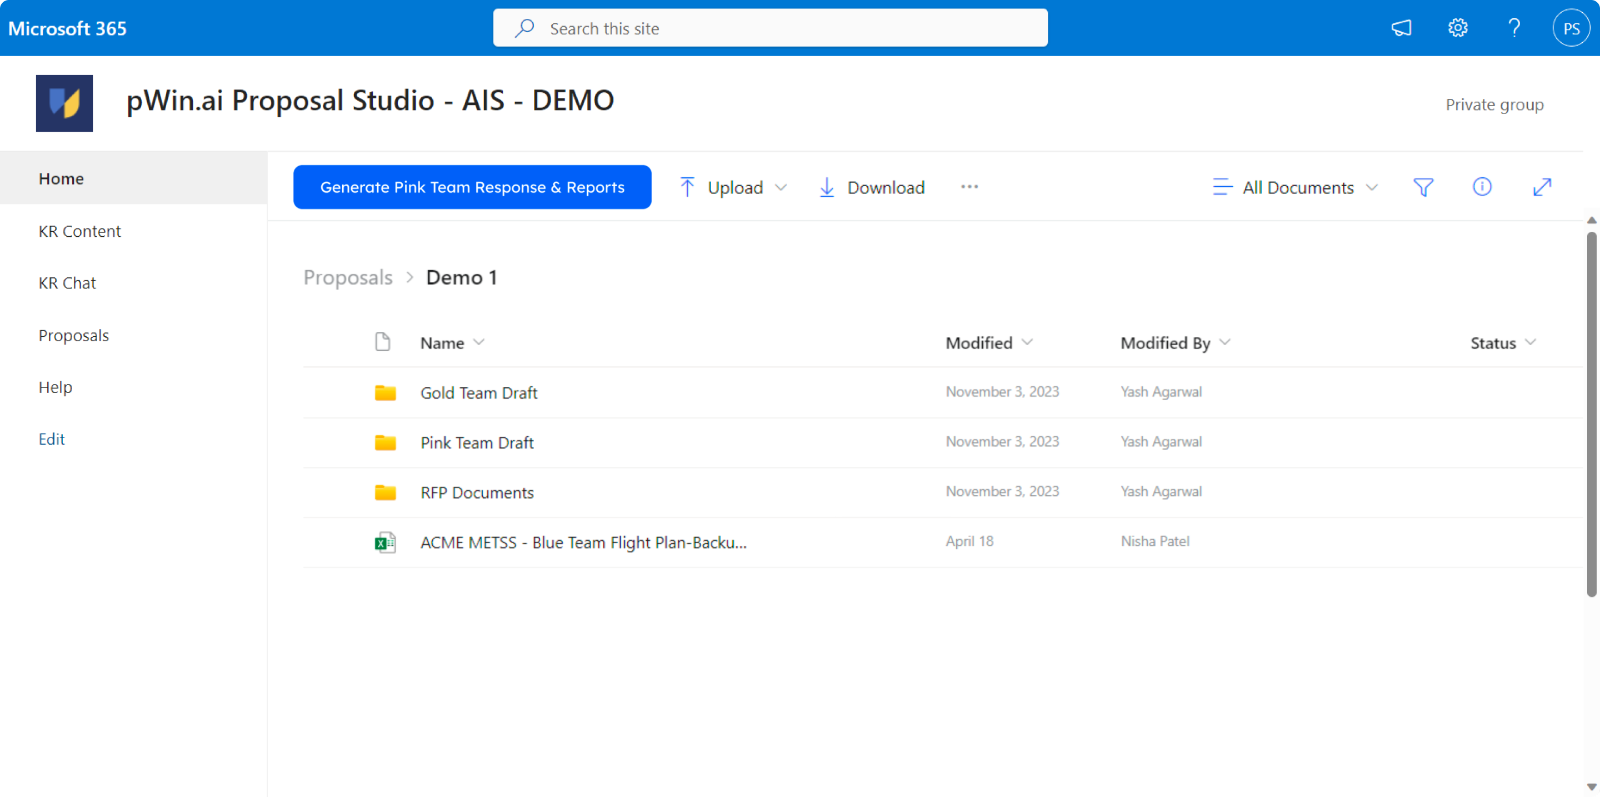This screenshot has width=1600, height=797.
Task: Click the Search this site field
Action: pyautogui.click(x=770, y=28)
